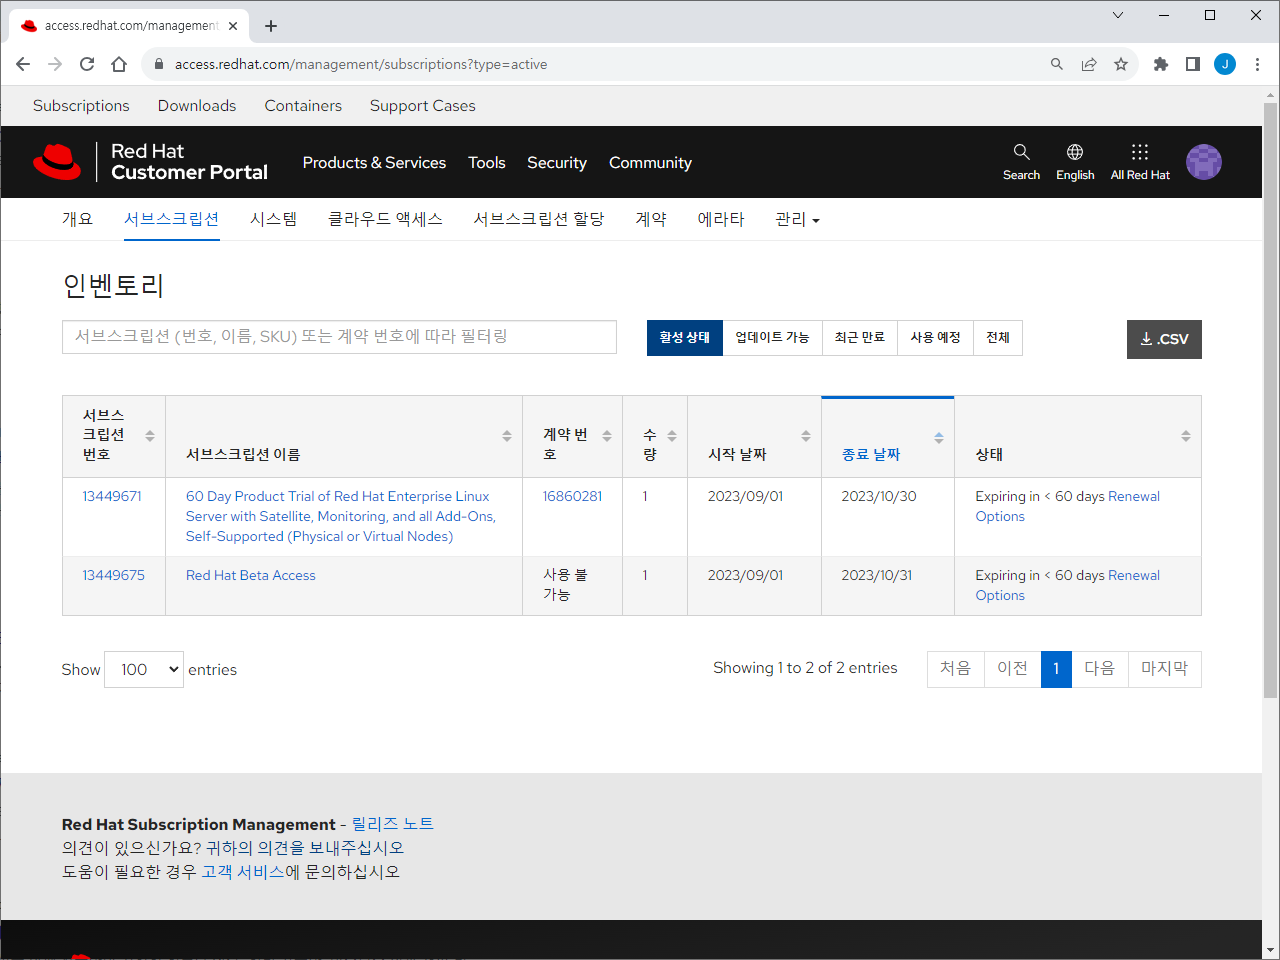Click the address bar zoom magnifier icon

1057,64
